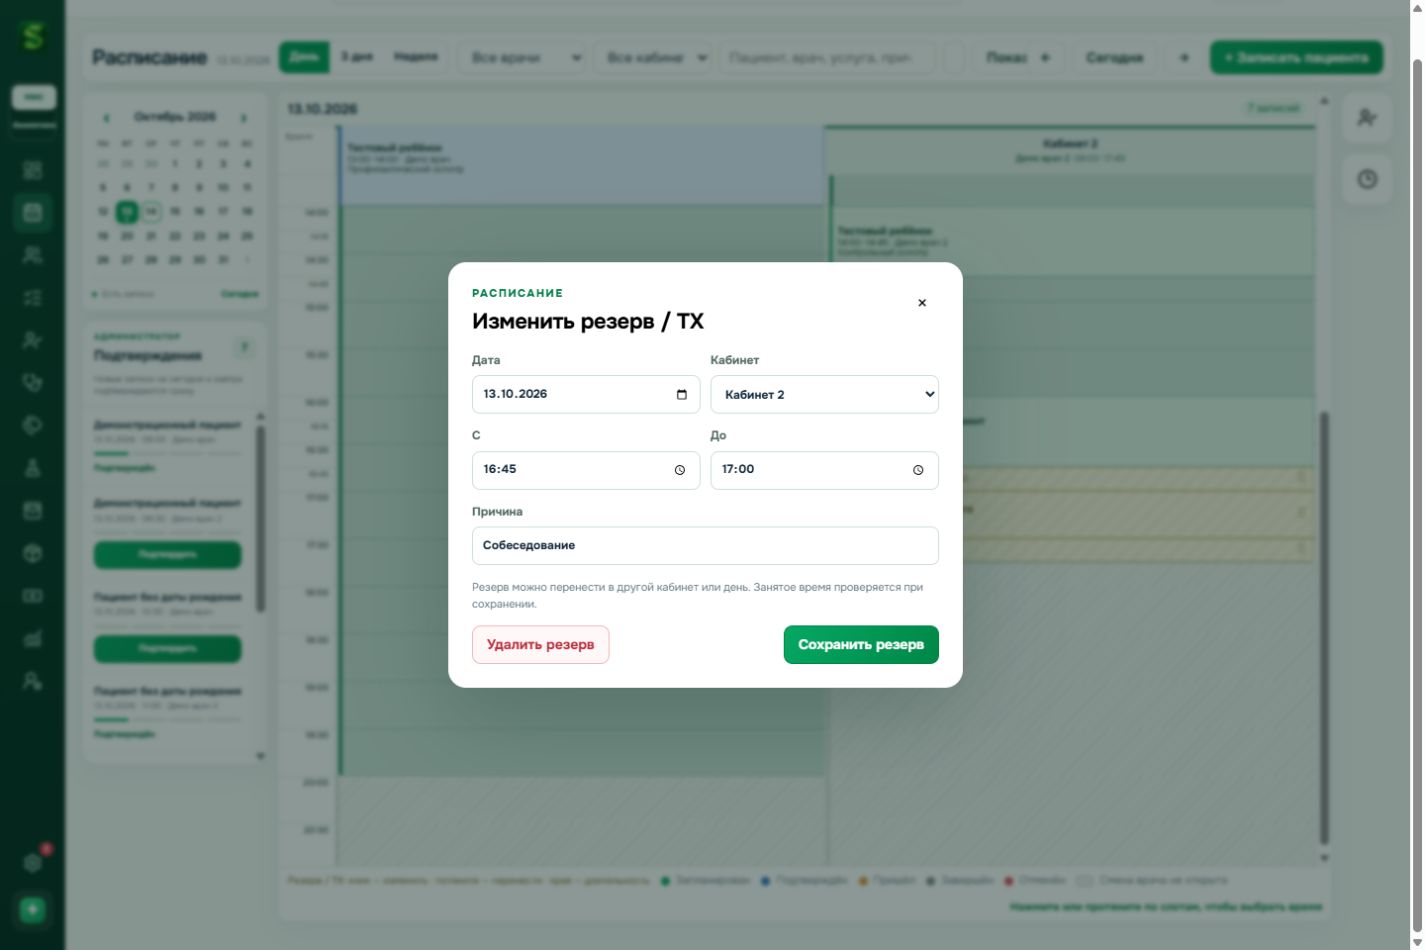Image resolution: width=1425 pixels, height=950 pixels.
Task: Open the calendar picker in Дата field
Action: click(682, 394)
